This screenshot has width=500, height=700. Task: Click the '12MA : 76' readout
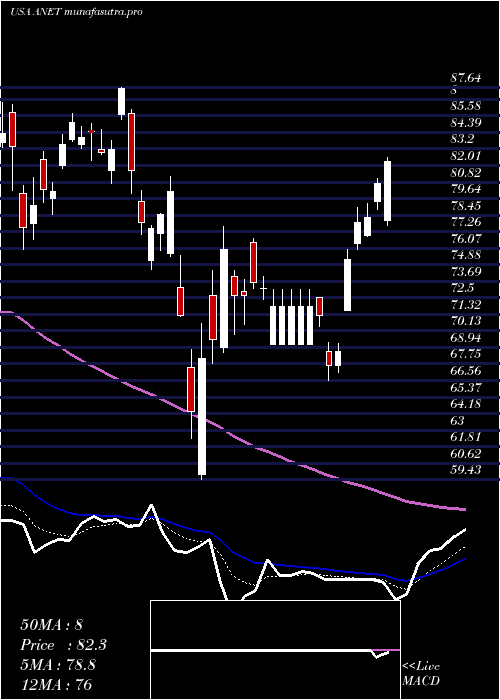click(57, 684)
